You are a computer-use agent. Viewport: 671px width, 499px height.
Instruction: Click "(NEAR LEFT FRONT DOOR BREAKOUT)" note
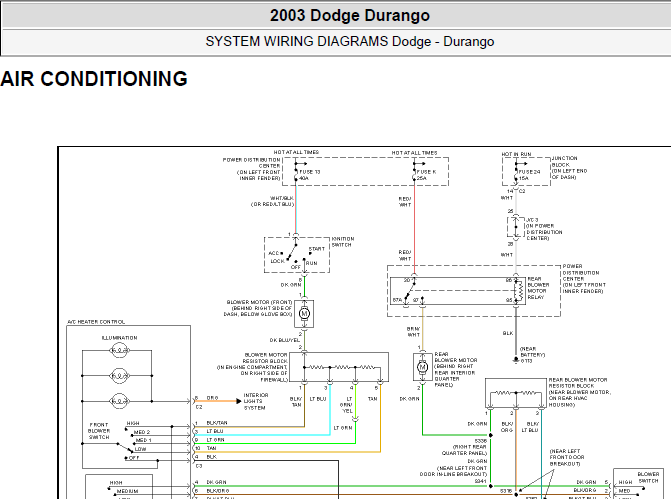click(x=565, y=457)
